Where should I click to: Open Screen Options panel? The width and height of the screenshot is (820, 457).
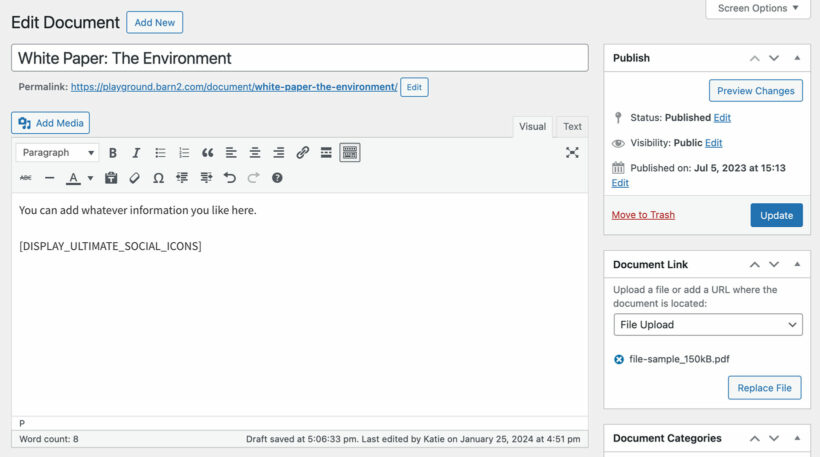coord(758,8)
